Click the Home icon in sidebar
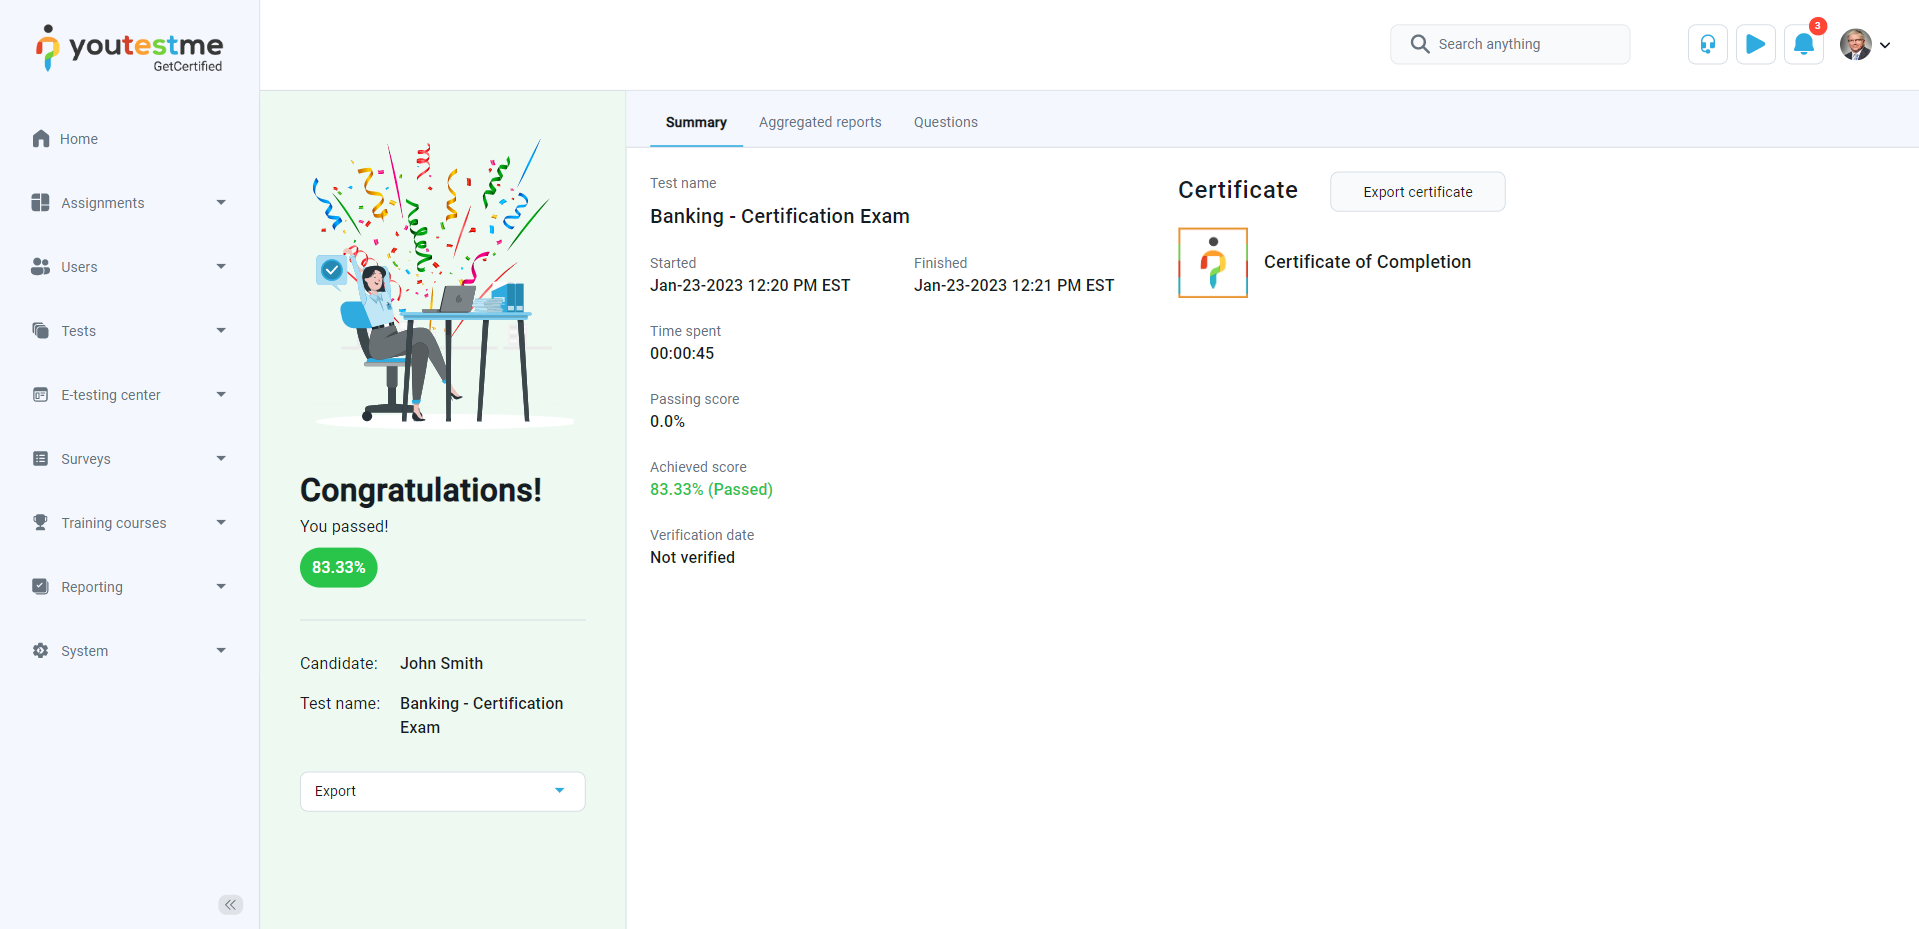This screenshot has width=1919, height=929. click(41, 139)
